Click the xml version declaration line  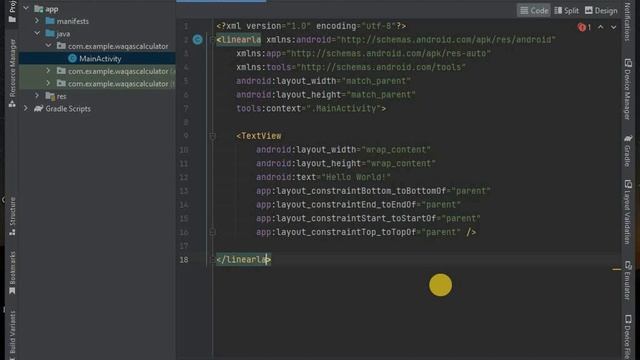(x=311, y=26)
